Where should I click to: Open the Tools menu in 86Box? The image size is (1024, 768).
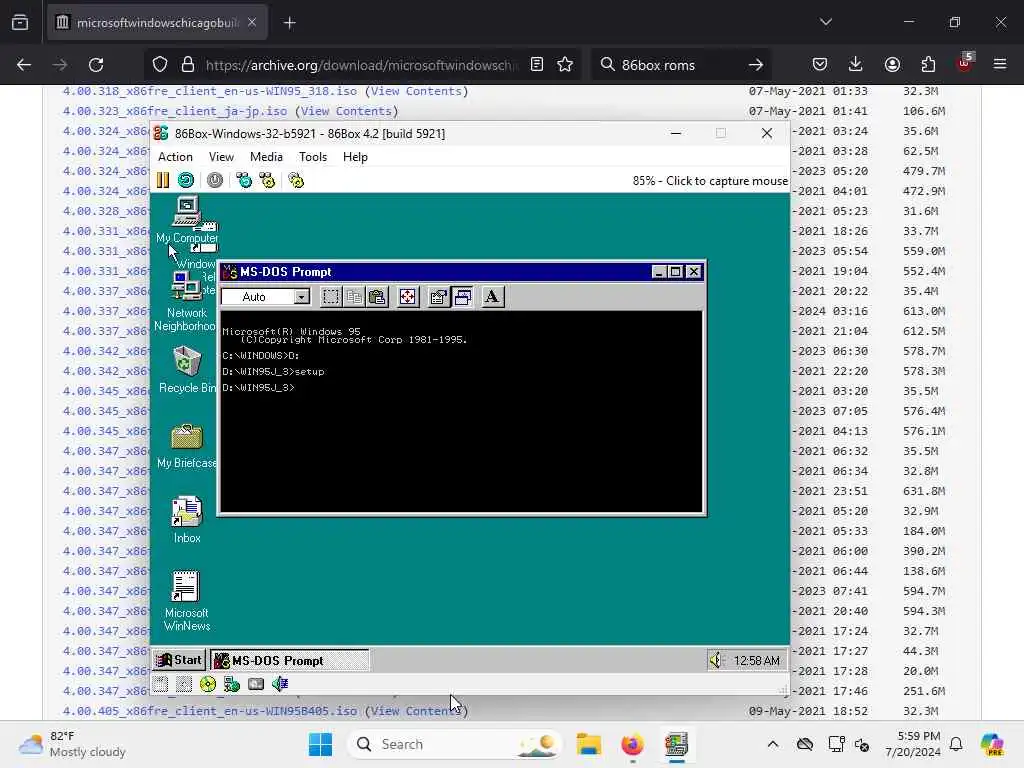pyautogui.click(x=313, y=157)
